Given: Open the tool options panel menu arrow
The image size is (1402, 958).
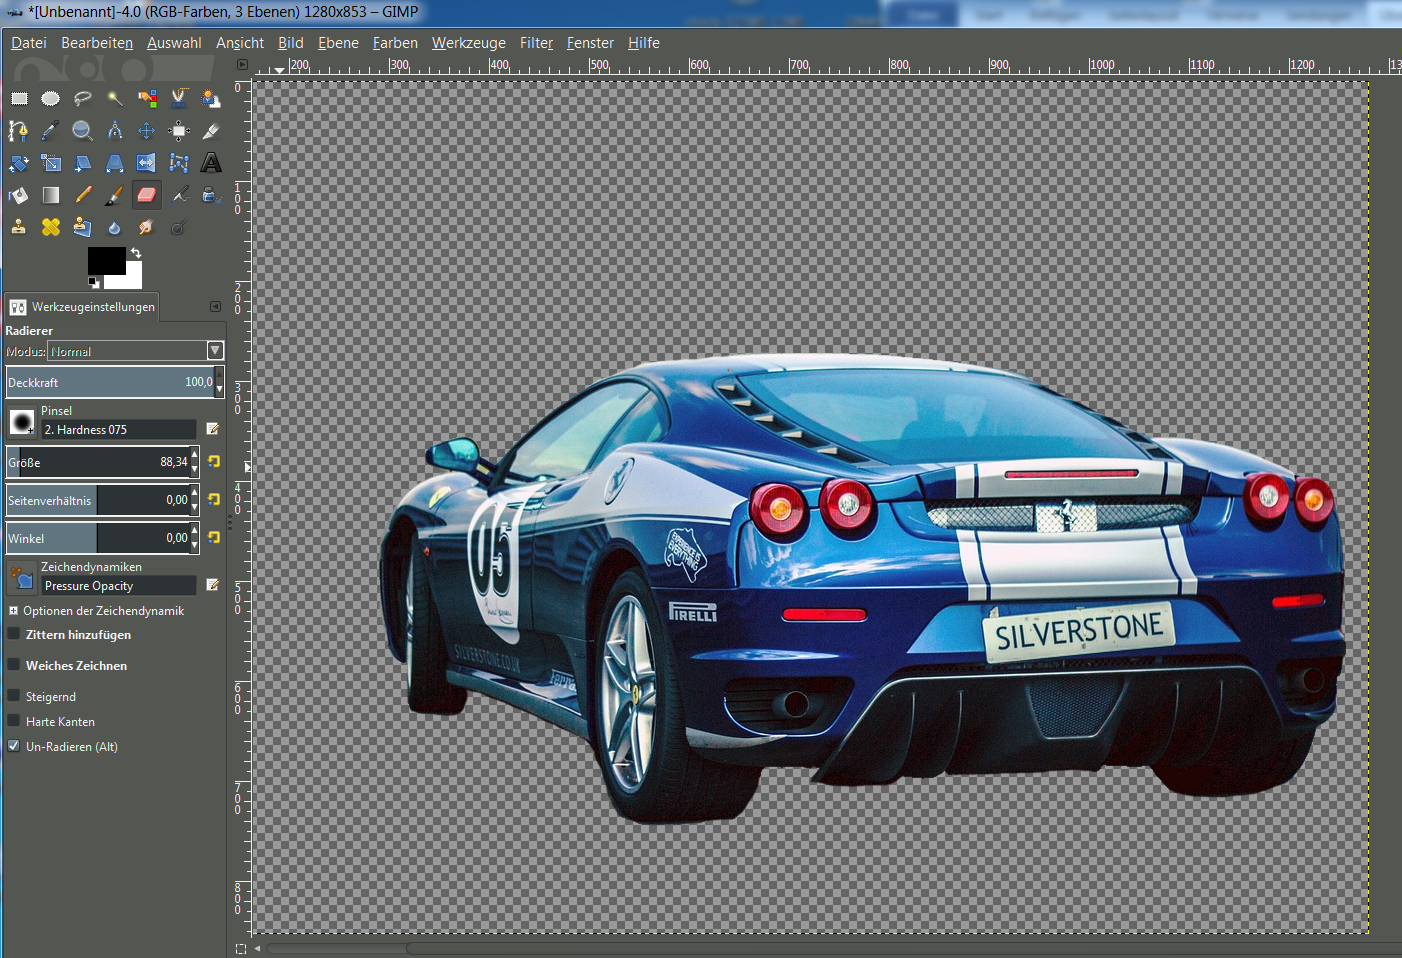Looking at the screenshot, I should pos(215,307).
